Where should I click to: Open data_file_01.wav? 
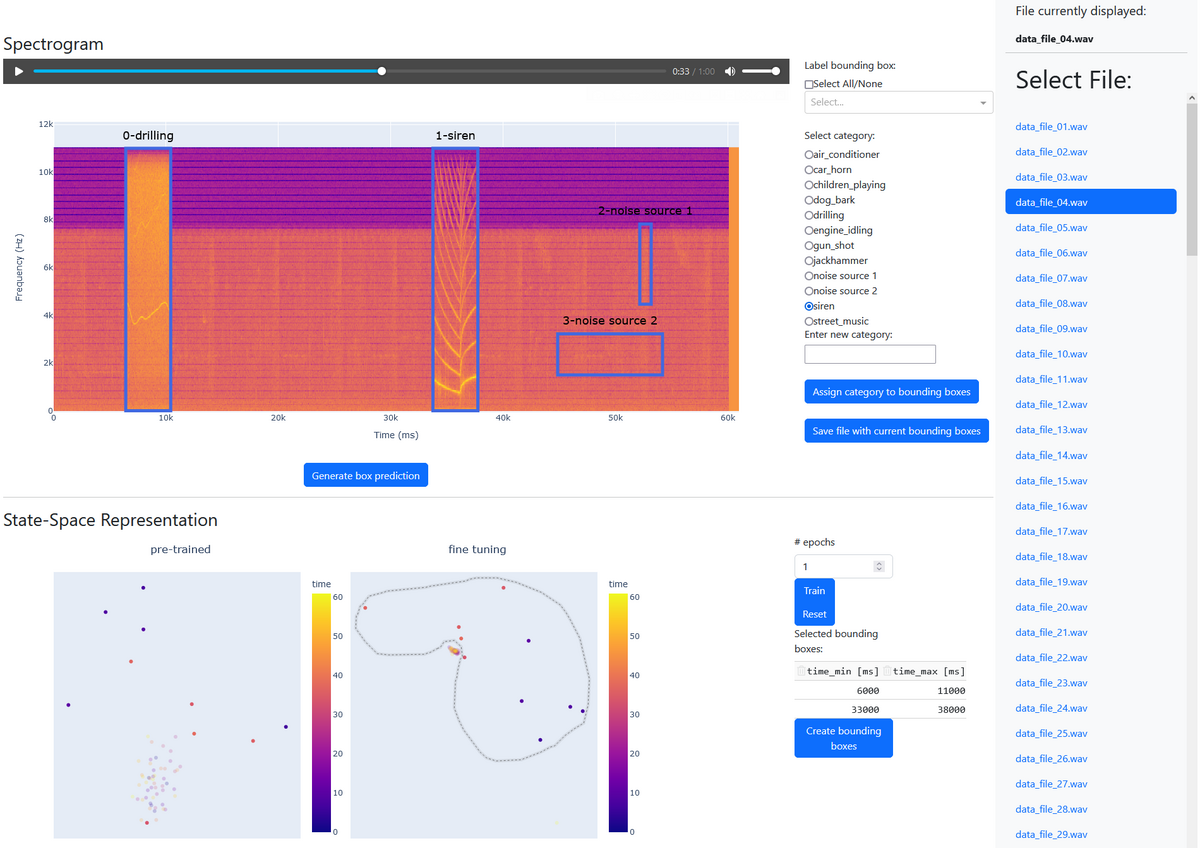pos(1051,126)
